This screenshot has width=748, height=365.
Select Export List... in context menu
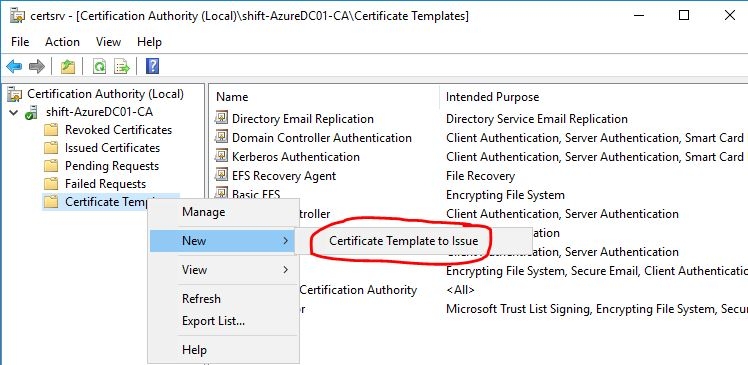coord(213,321)
